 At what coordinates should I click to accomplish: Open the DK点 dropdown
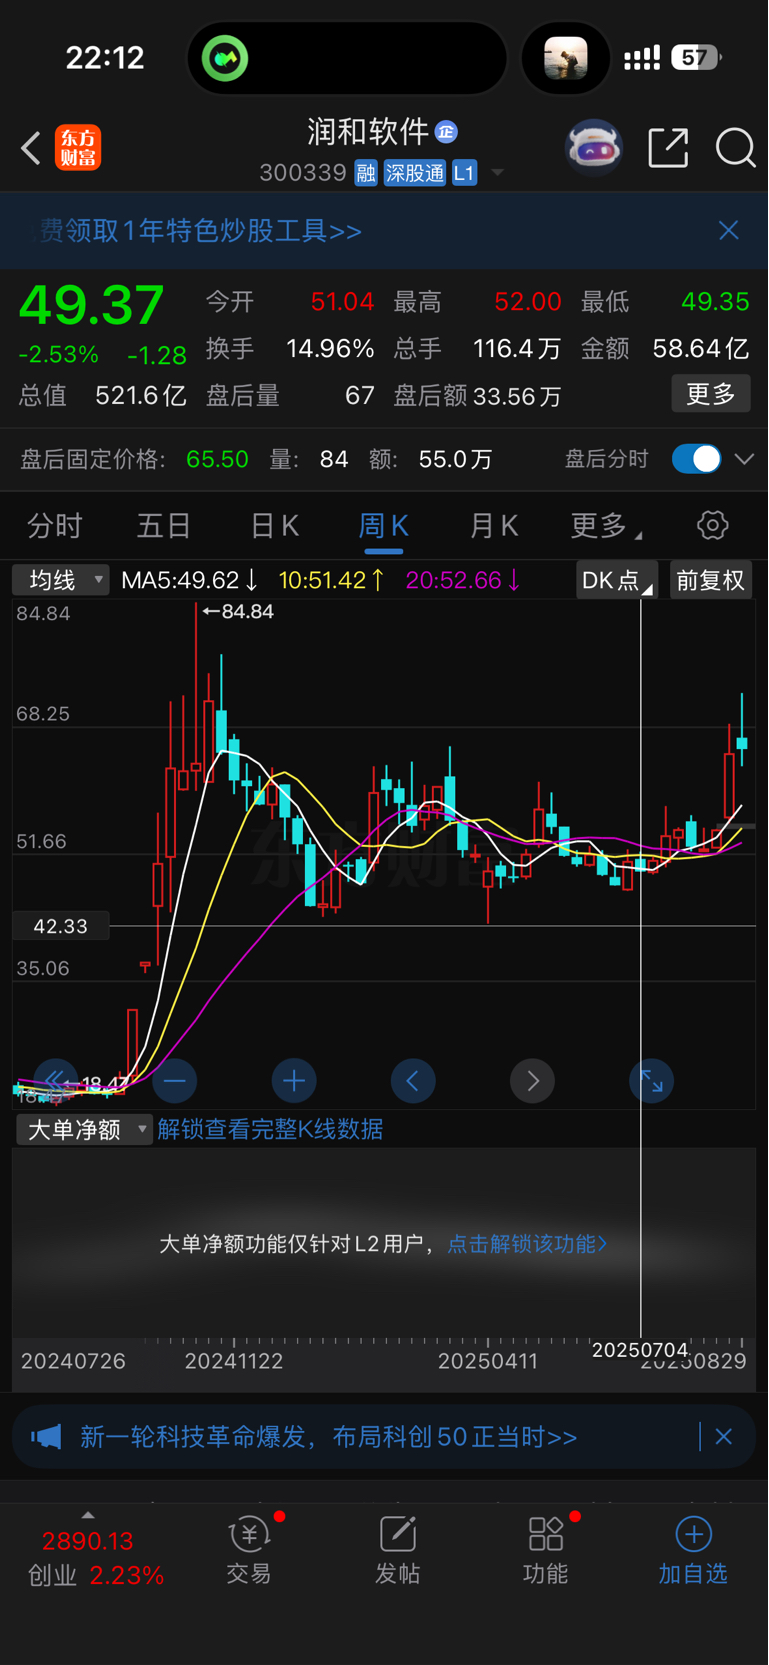click(x=616, y=580)
